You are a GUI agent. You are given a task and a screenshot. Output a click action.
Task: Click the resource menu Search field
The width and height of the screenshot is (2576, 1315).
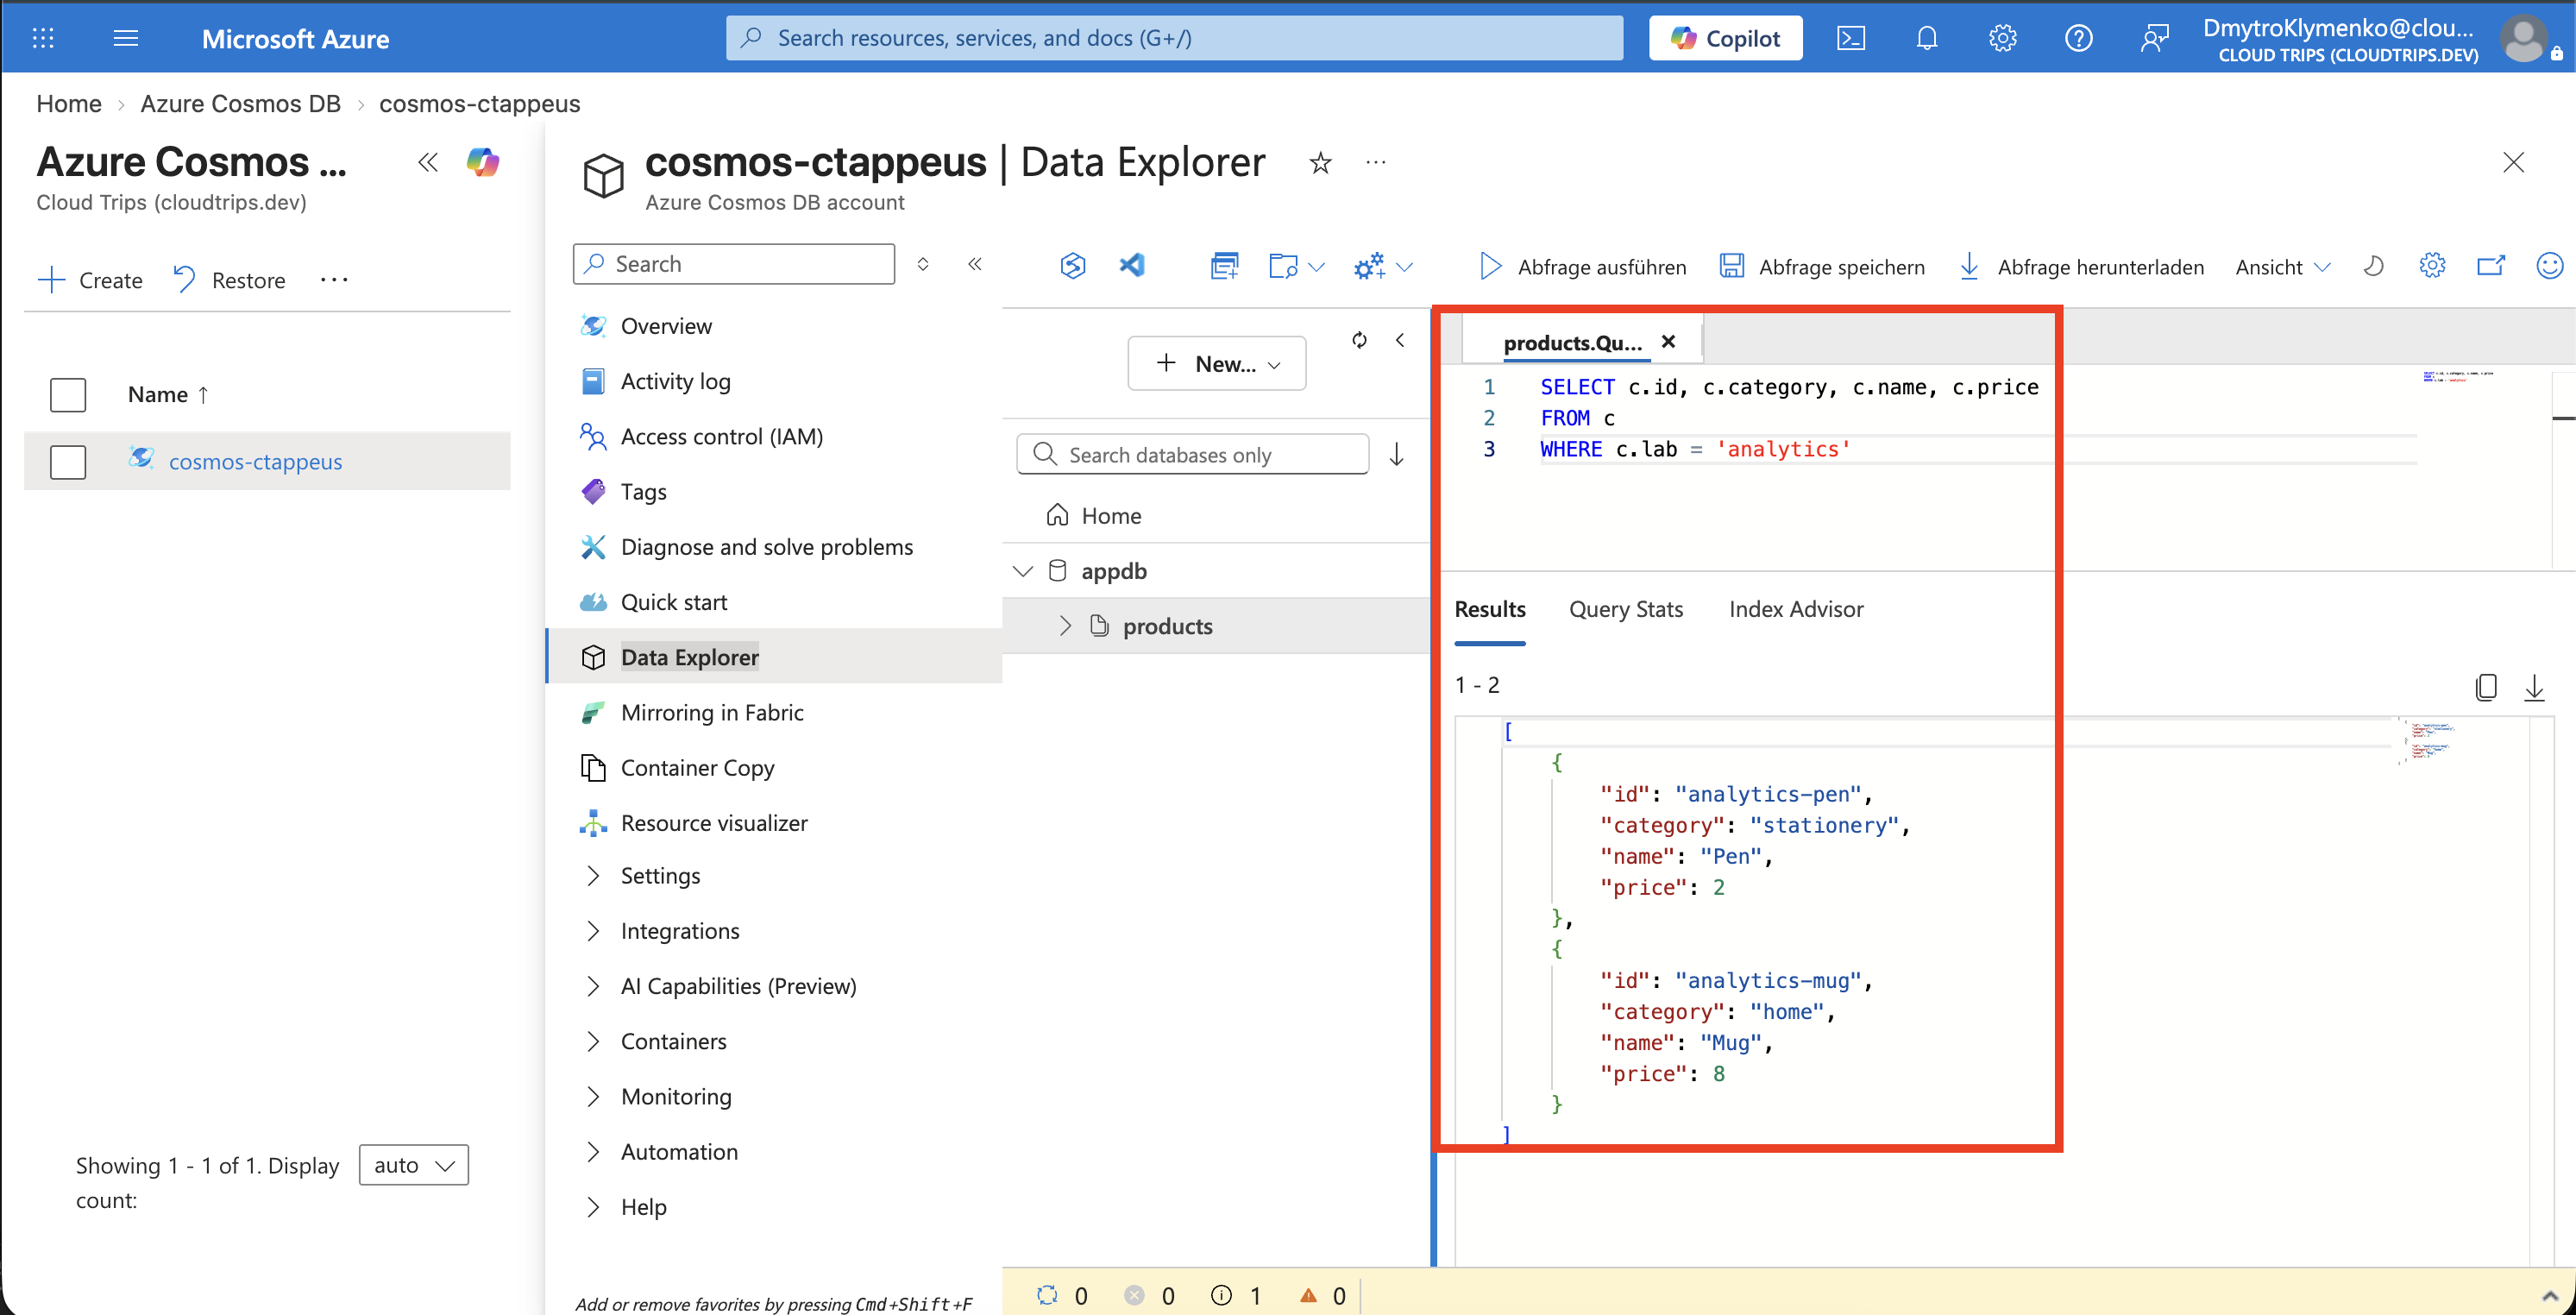[x=734, y=264]
